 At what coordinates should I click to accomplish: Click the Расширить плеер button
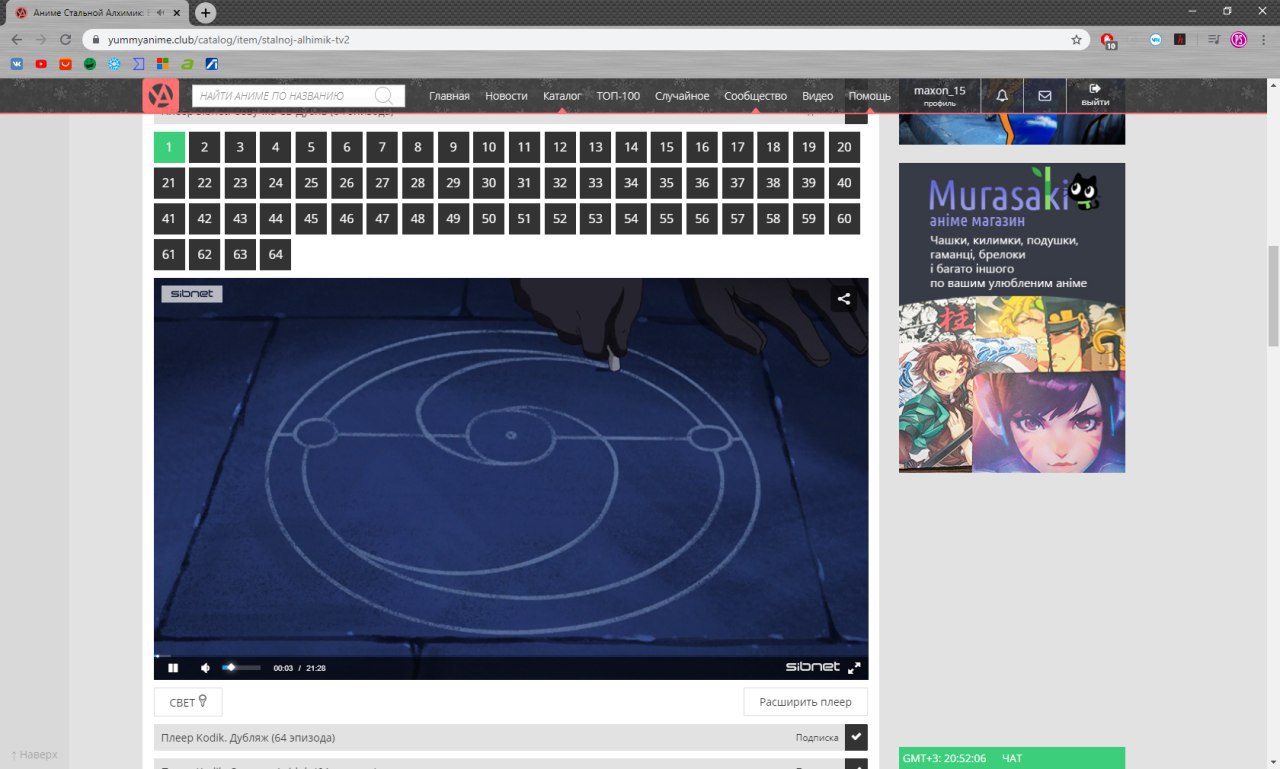point(806,702)
